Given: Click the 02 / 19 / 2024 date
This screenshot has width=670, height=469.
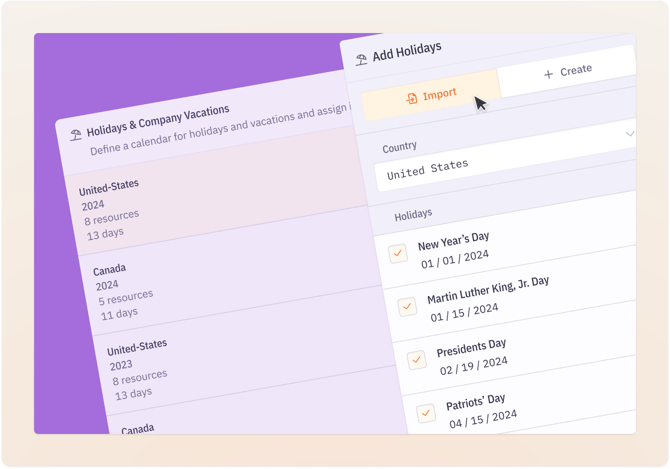Looking at the screenshot, I should [474, 365].
